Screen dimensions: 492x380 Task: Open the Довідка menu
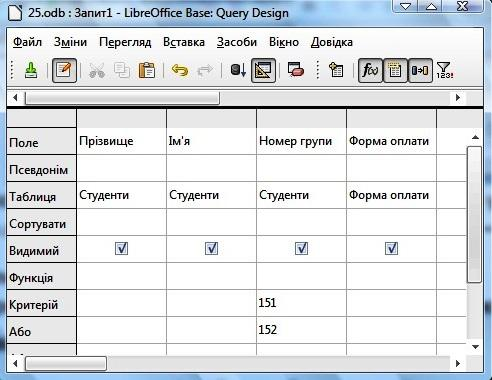[332, 42]
